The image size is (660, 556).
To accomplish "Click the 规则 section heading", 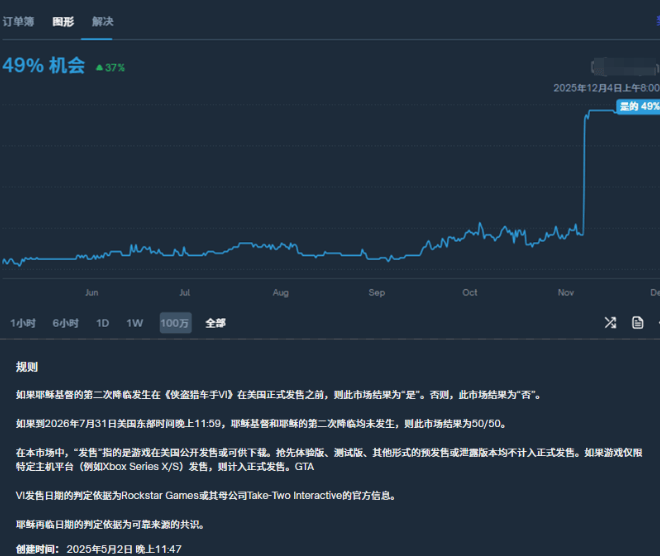I will [x=27, y=367].
